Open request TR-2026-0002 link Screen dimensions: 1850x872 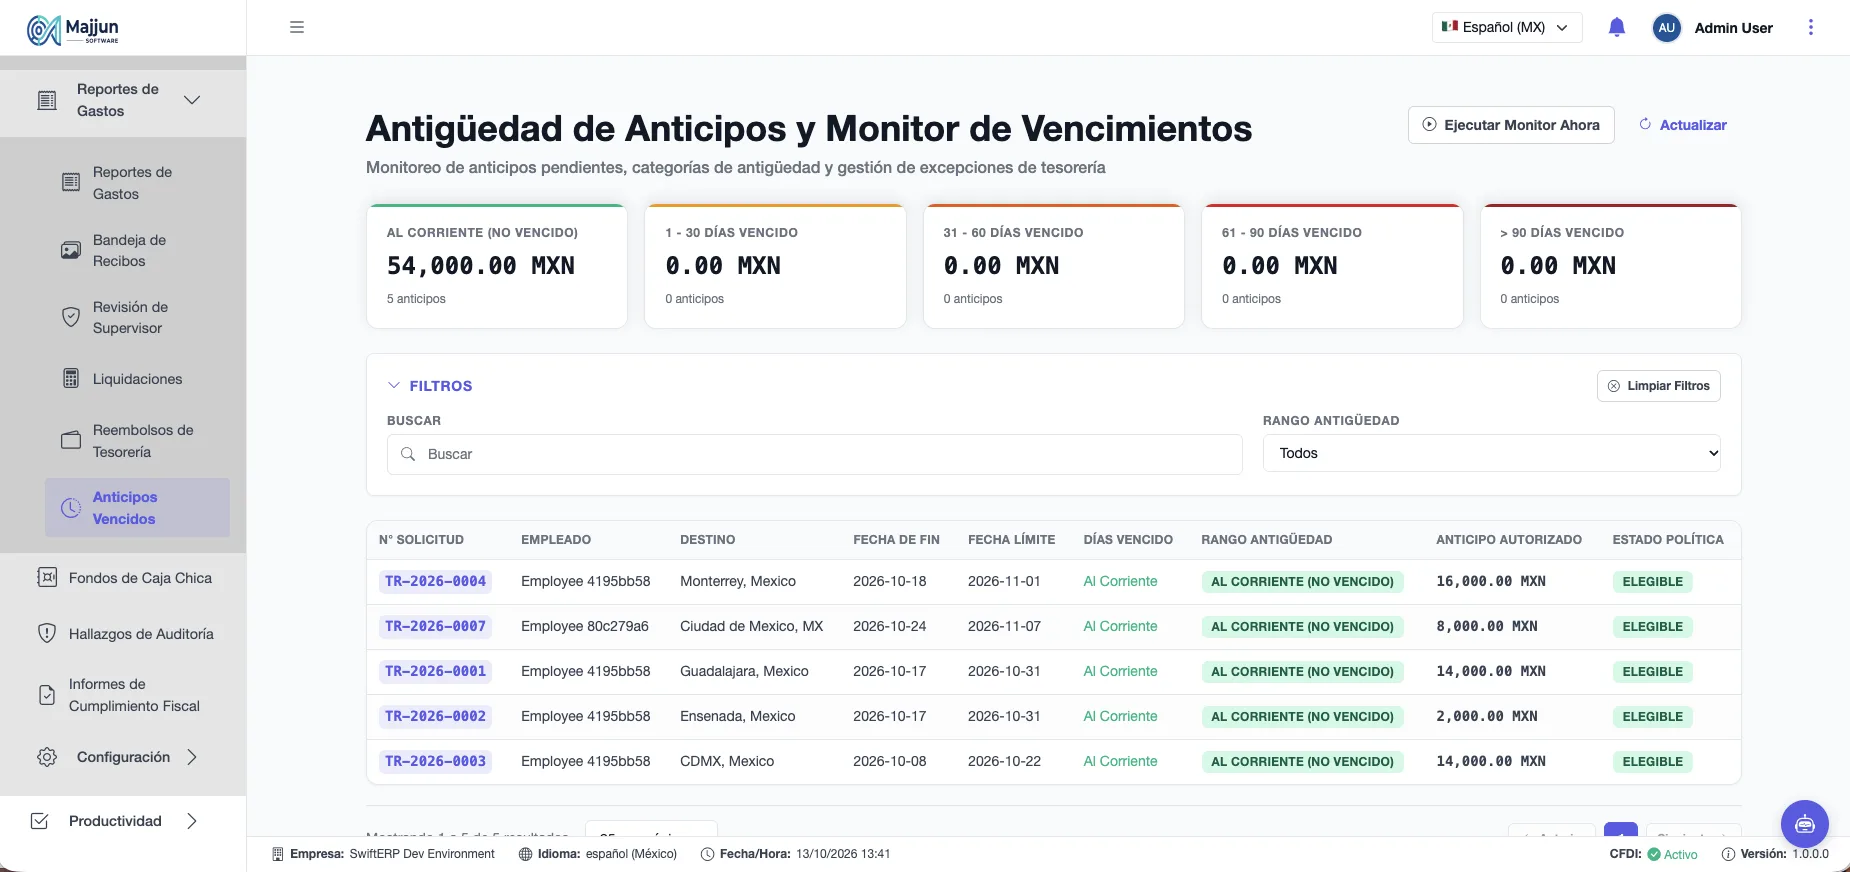435,716
